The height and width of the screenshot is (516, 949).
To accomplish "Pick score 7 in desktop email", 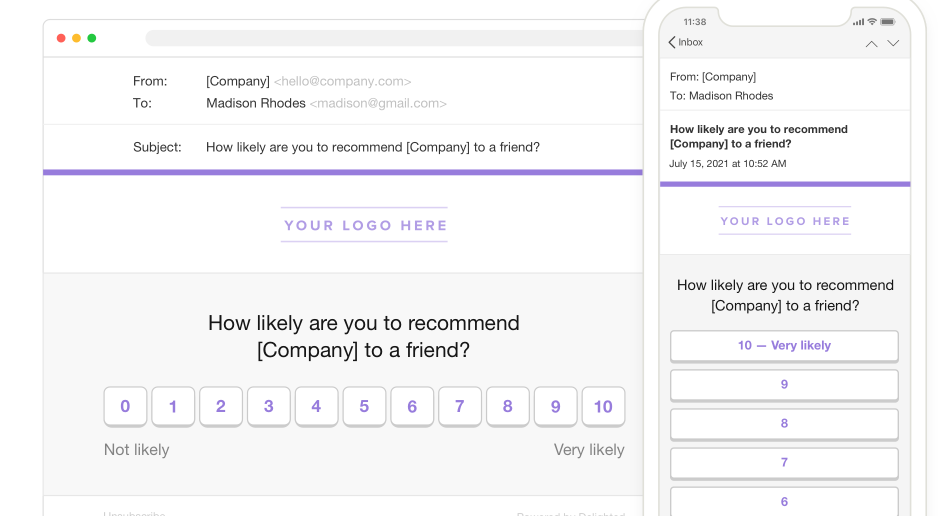I will point(460,406).
